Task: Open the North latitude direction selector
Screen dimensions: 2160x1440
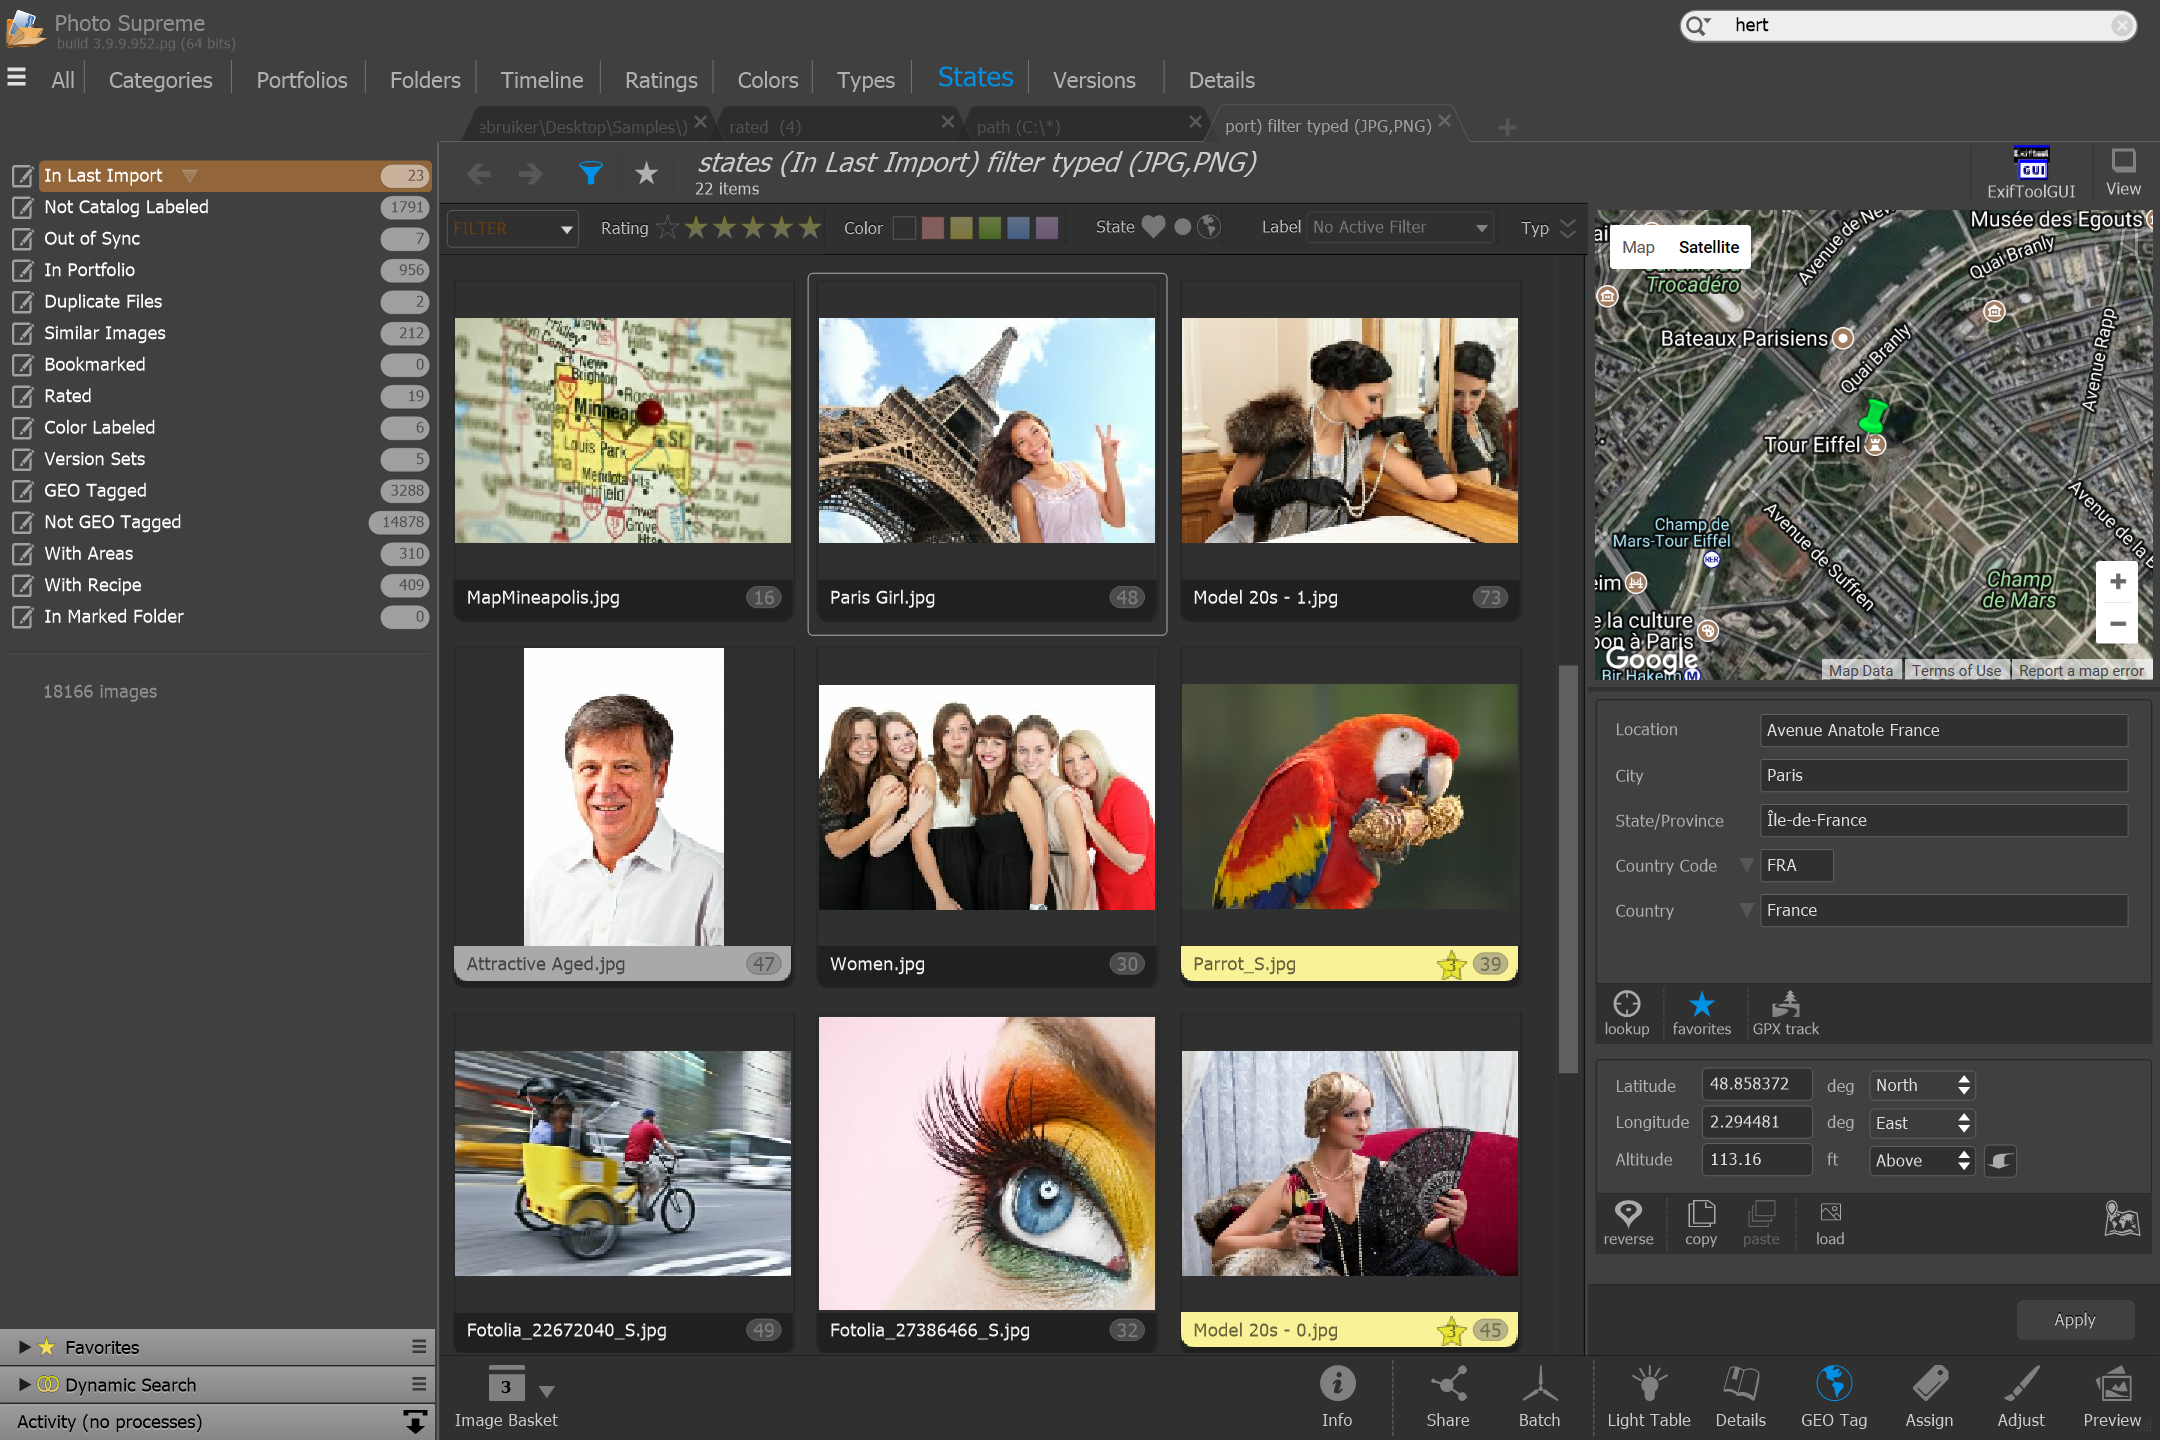Action: pos(1921,1085)
